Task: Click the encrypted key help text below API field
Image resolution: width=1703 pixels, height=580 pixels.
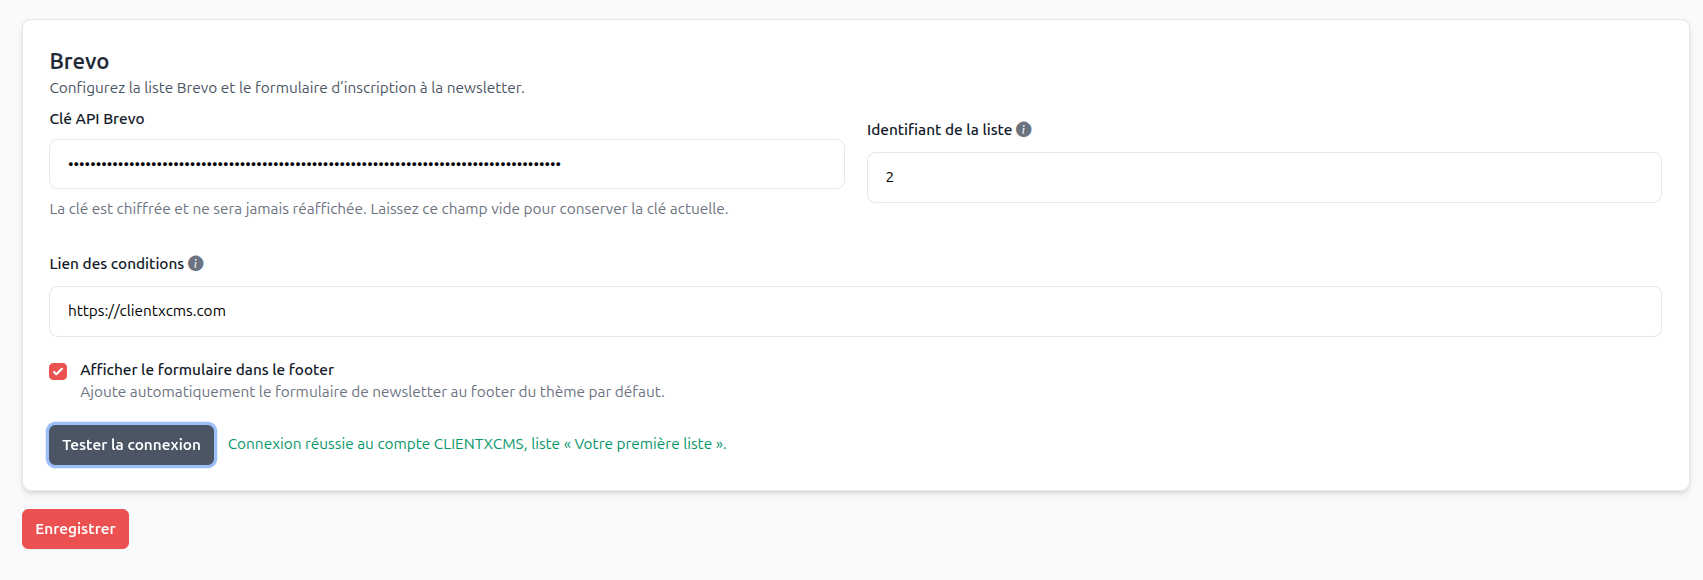Action: coord(389,209)
